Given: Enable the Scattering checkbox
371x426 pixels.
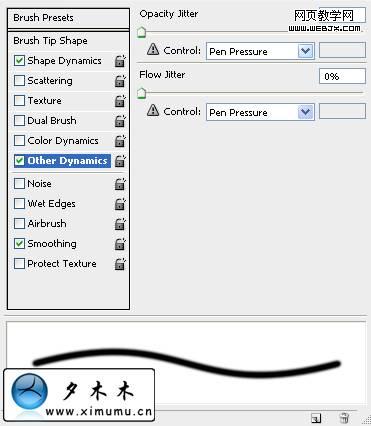Looking at the screenshot, I should click(x=19, y=81).
